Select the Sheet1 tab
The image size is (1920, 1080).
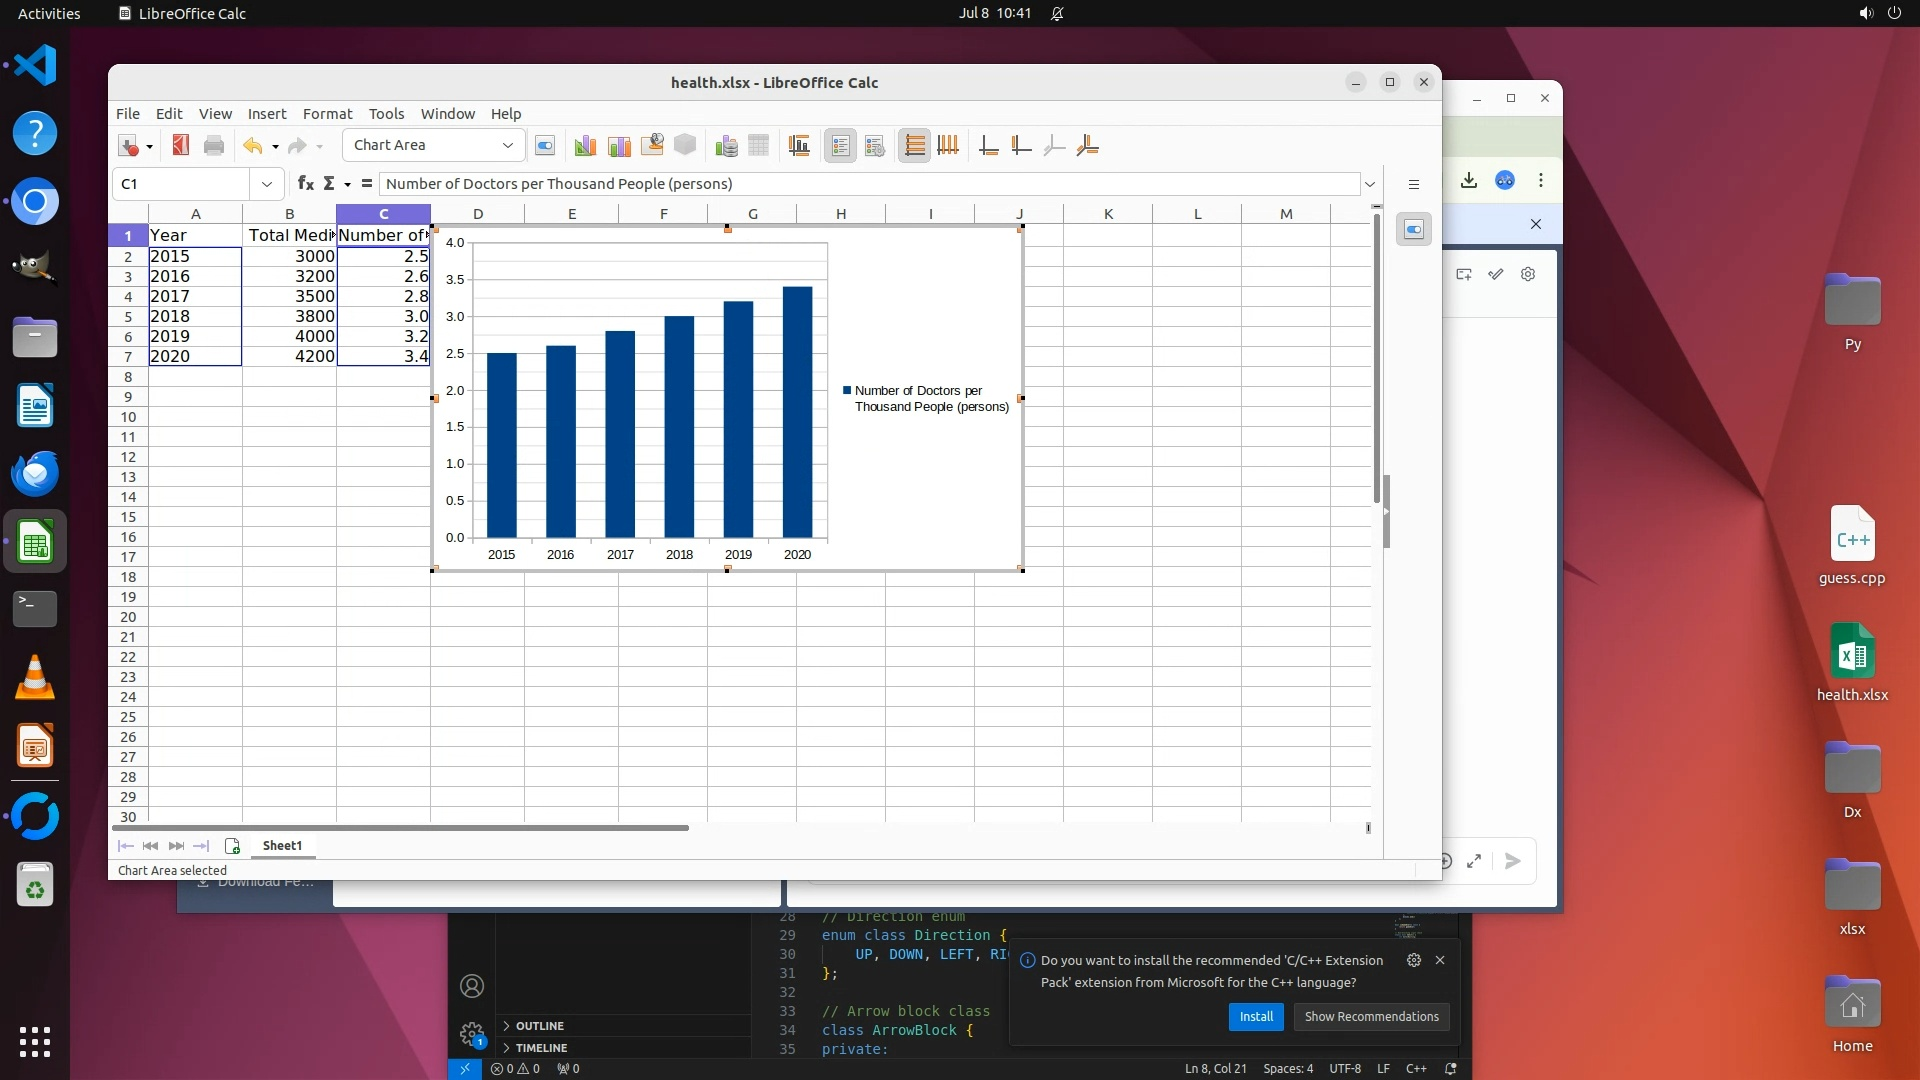[x=282, y=846]
